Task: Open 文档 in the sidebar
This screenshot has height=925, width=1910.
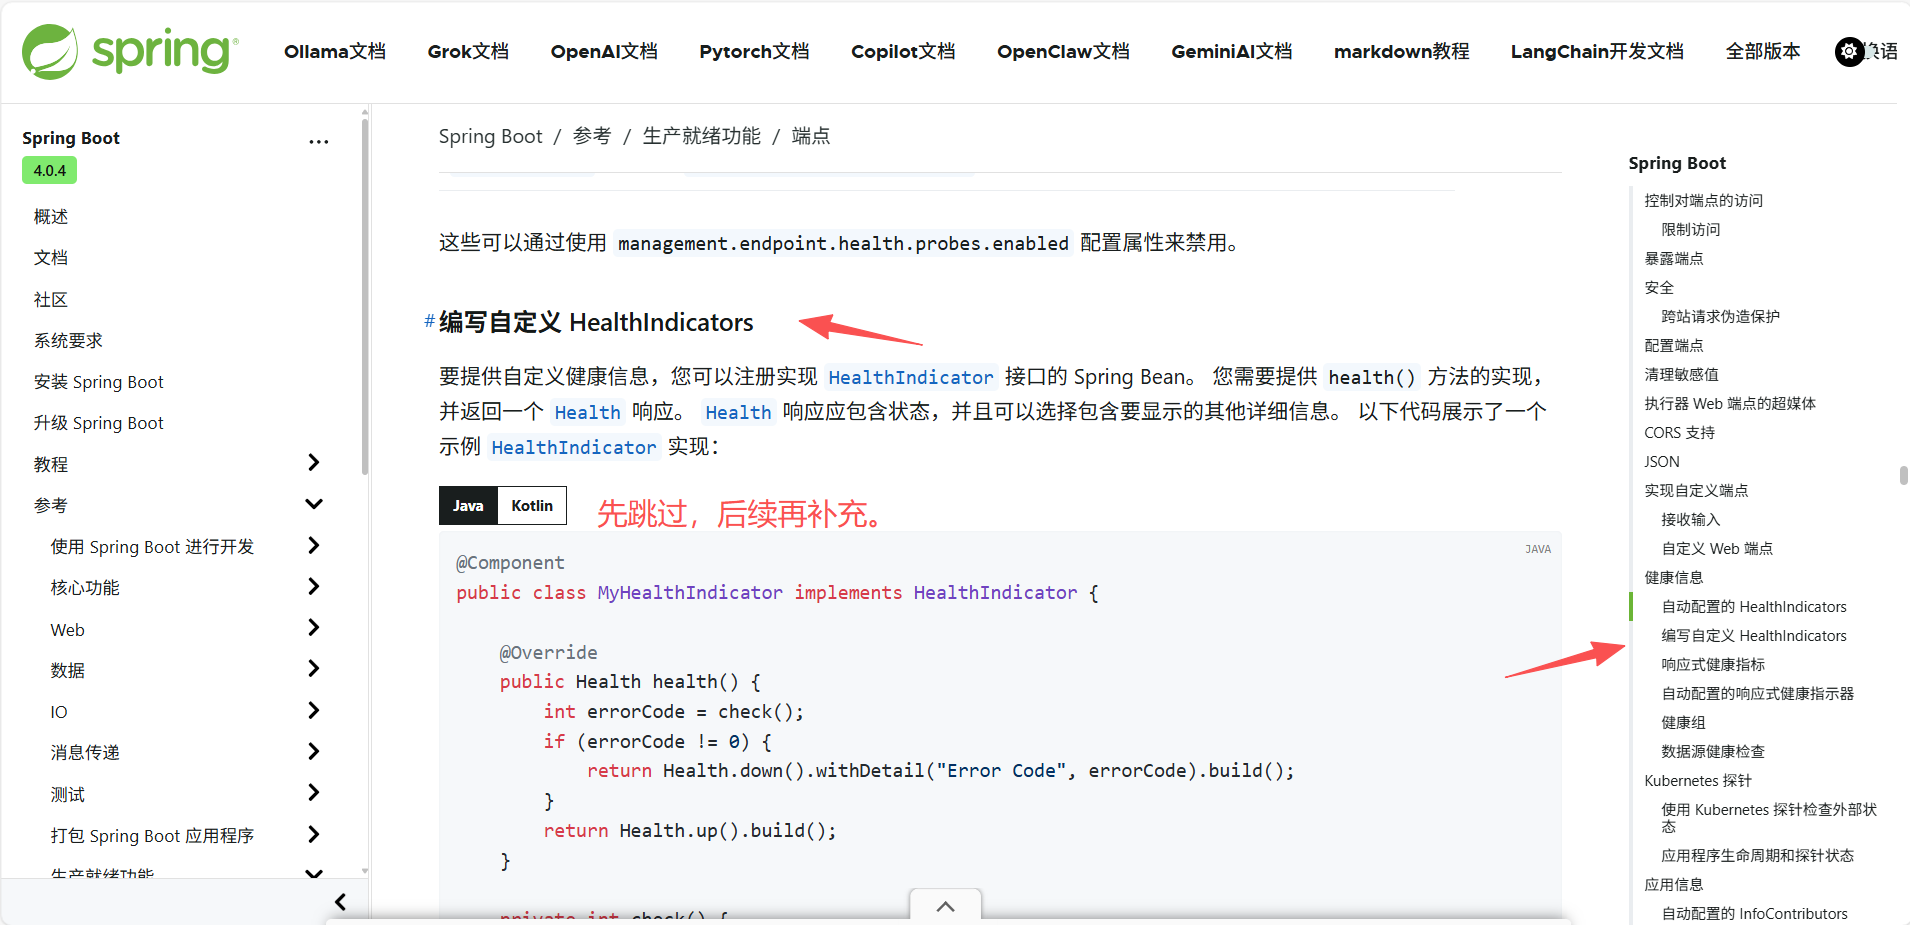Action: [x=51, y=258]
